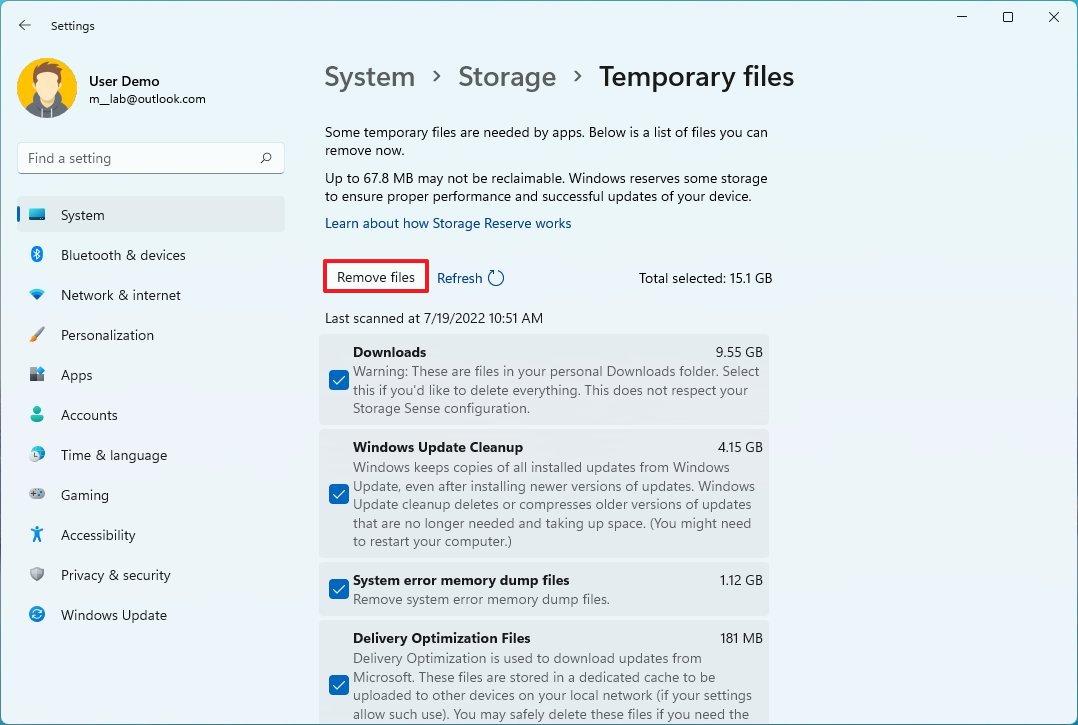This screenshot has height=725, width=1078.
Task: Click the Time & language globe icon
Action: (x=37, y=455)
